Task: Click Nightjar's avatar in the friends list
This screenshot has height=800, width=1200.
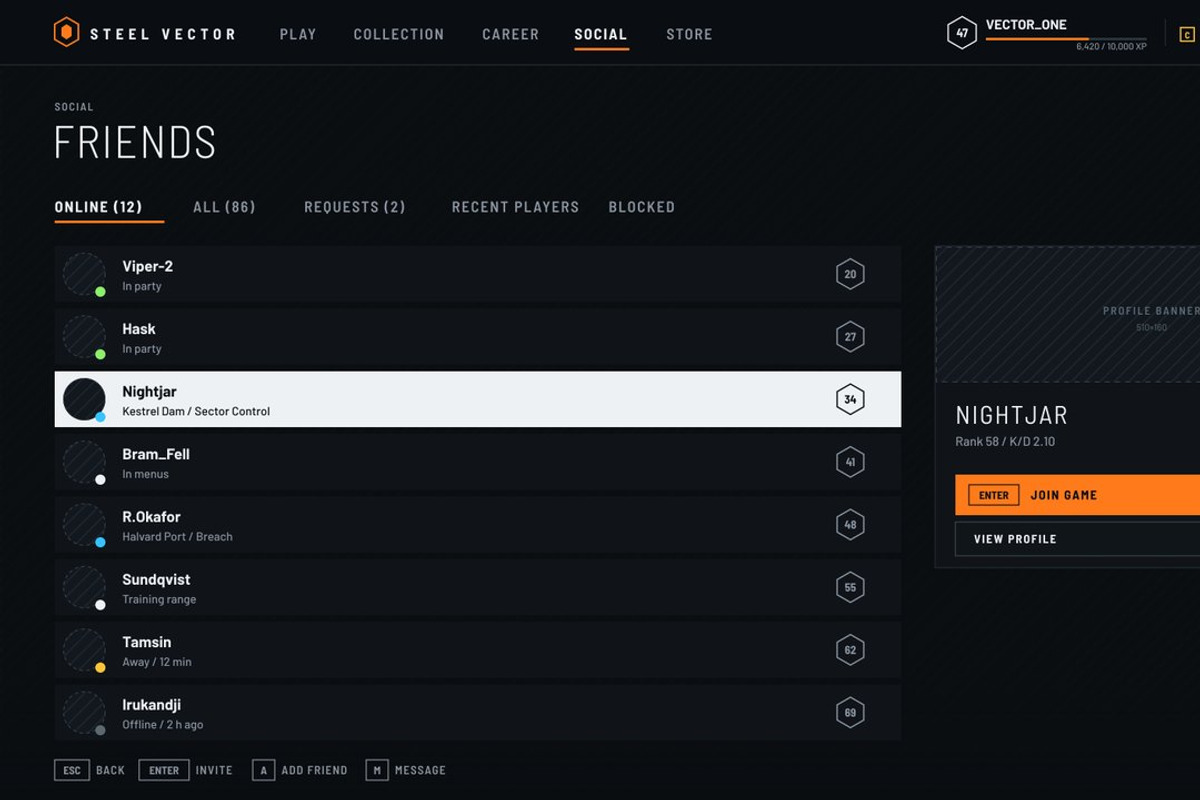Action: (84, 399)
